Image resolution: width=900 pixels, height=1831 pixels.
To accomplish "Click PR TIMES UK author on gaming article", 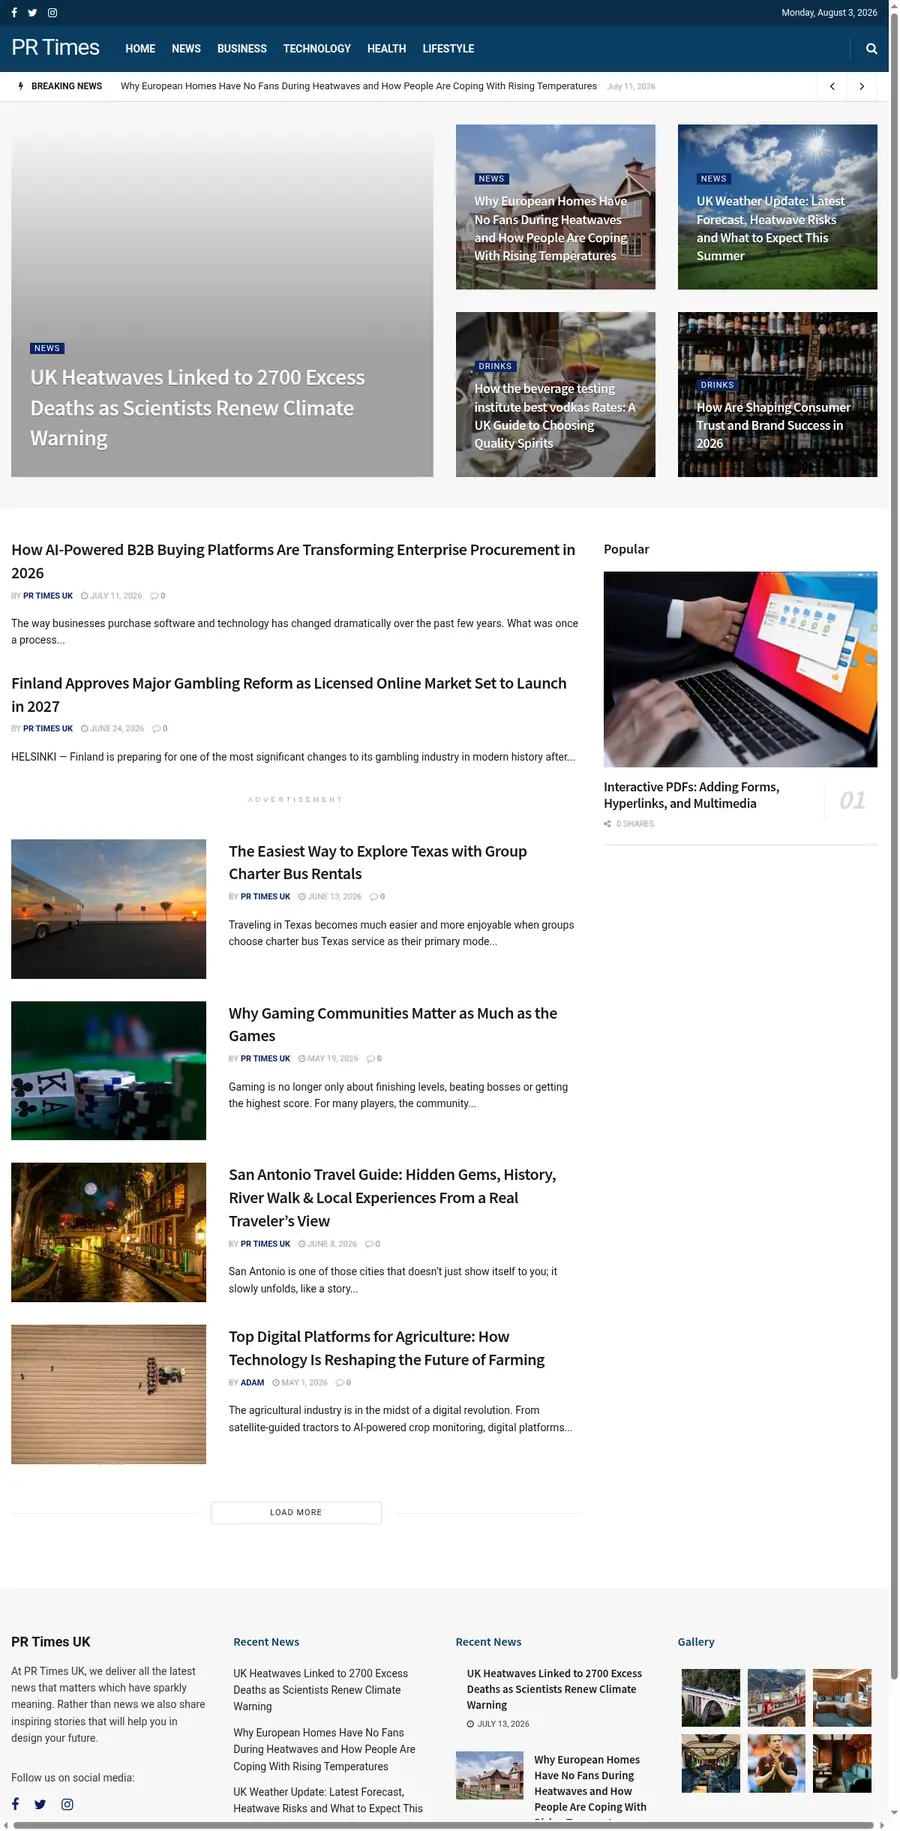I will 265,1059.
